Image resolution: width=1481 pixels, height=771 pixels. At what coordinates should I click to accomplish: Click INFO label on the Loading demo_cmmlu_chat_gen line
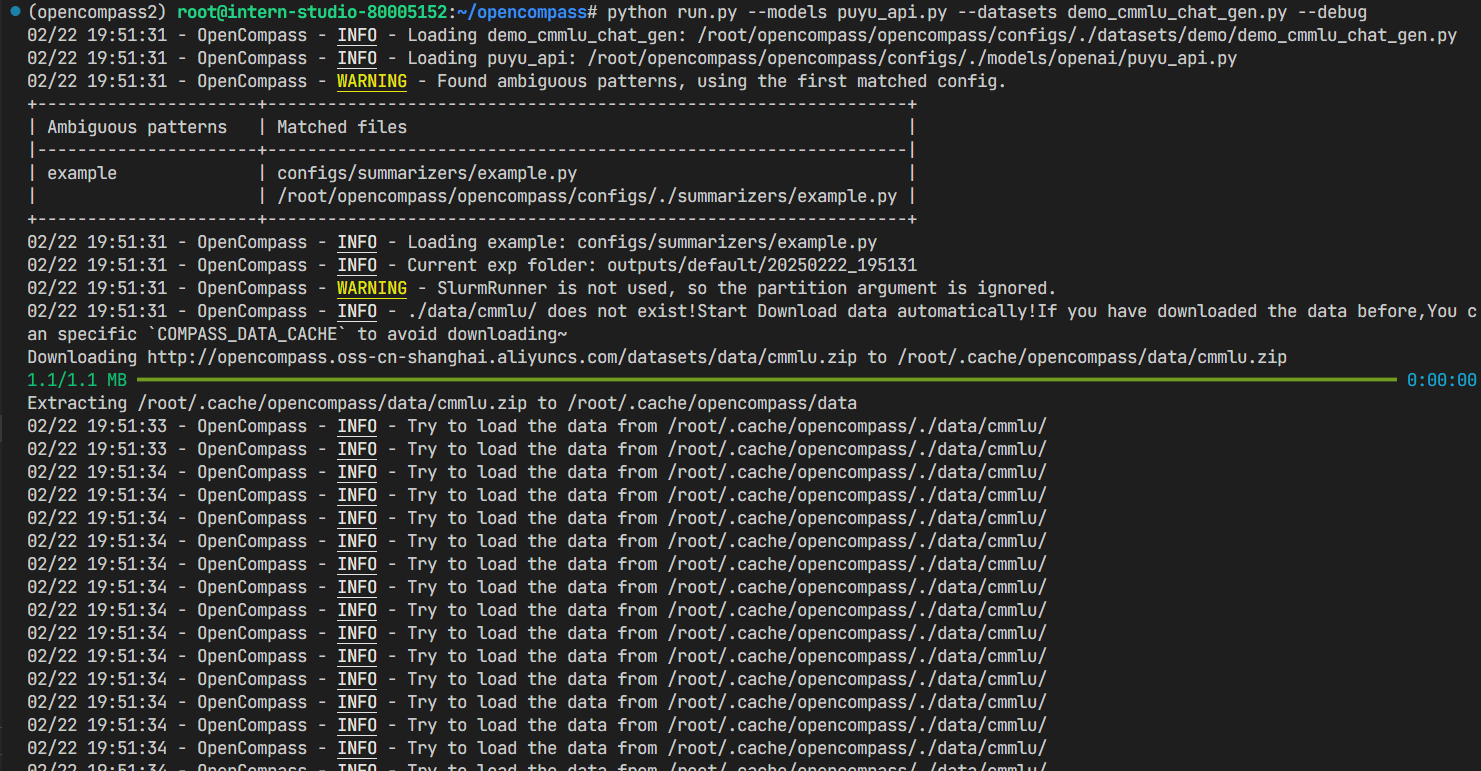357,35
